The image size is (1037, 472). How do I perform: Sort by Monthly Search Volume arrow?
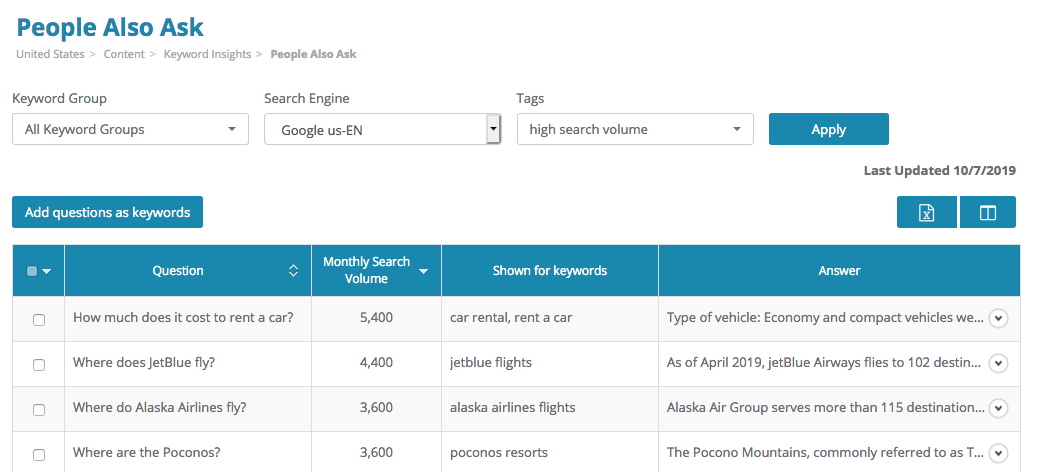point(424,271)
